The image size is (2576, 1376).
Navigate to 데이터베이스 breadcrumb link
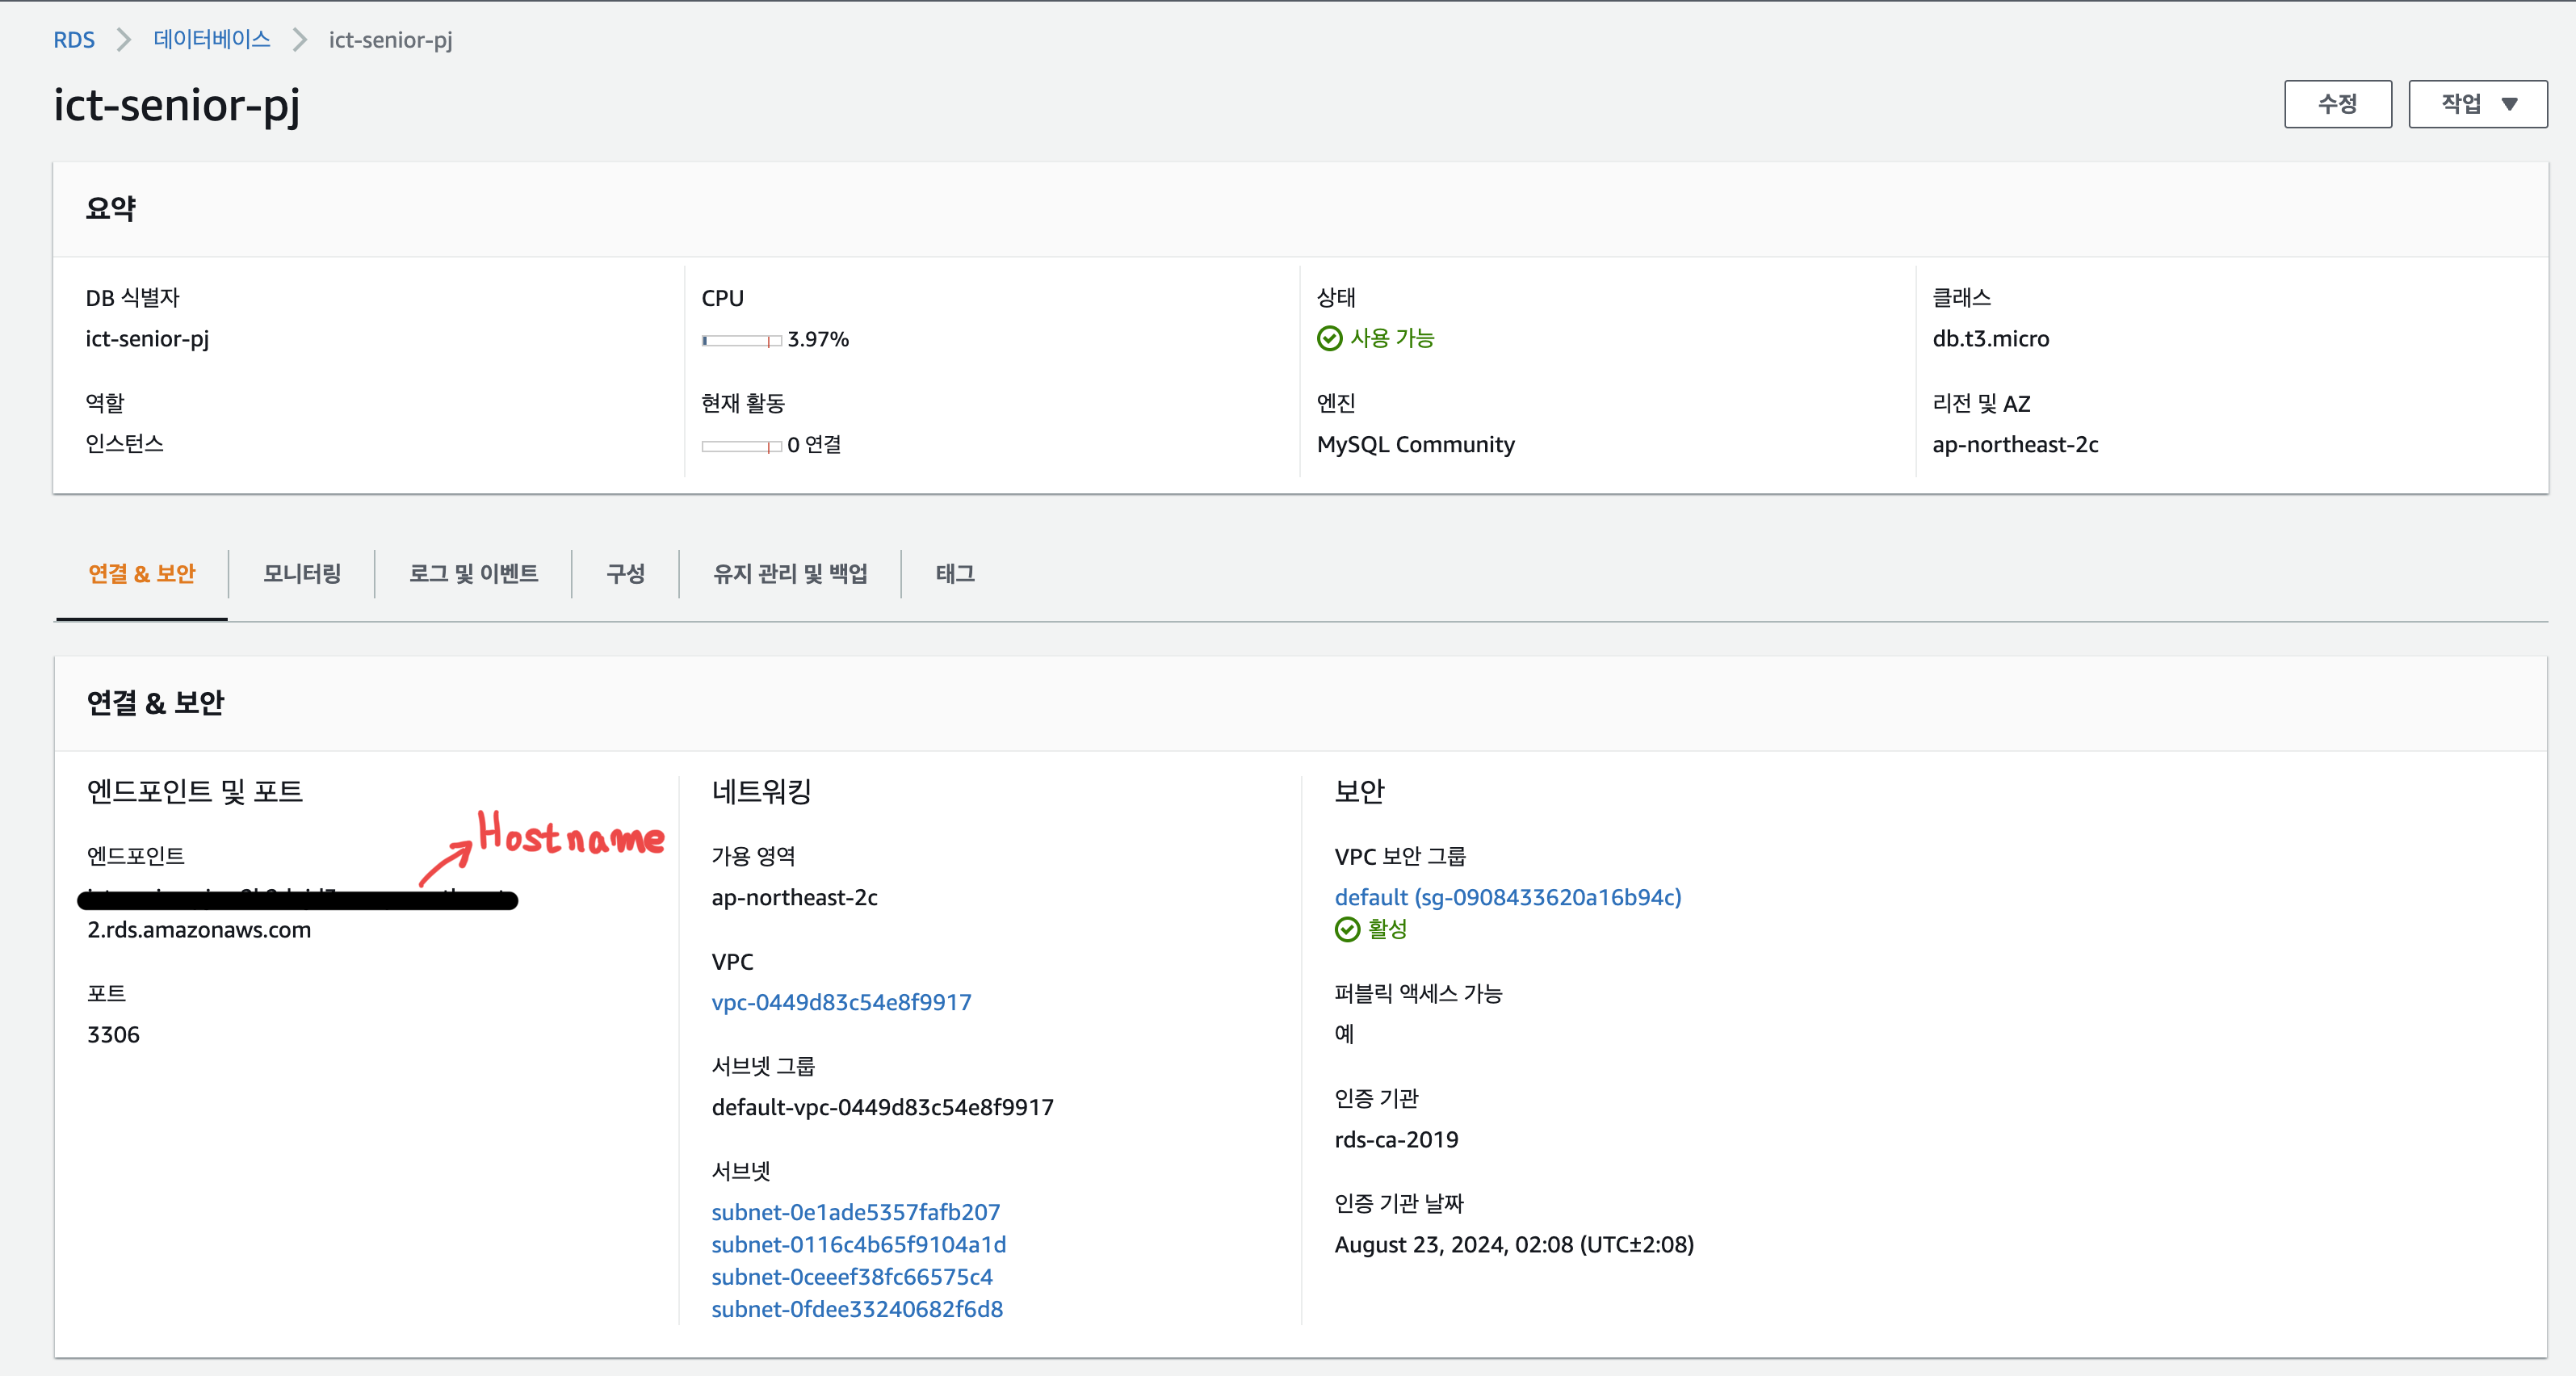click(x=212, y=40)
